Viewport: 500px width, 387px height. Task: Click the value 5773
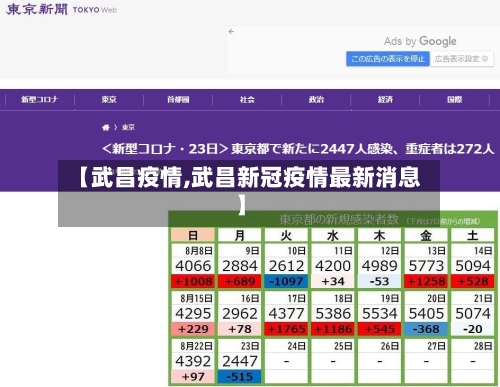point(426,266)
